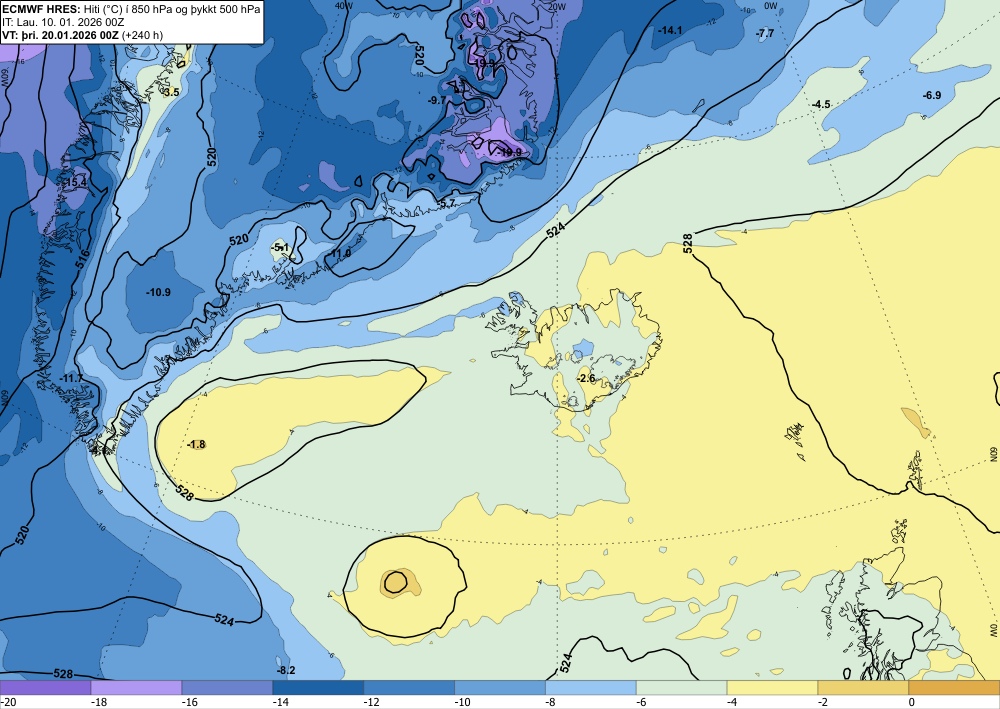Select the 'VT: þri. 20.01.2026 00Z (+240 h)' line

[x=82, y=35]
